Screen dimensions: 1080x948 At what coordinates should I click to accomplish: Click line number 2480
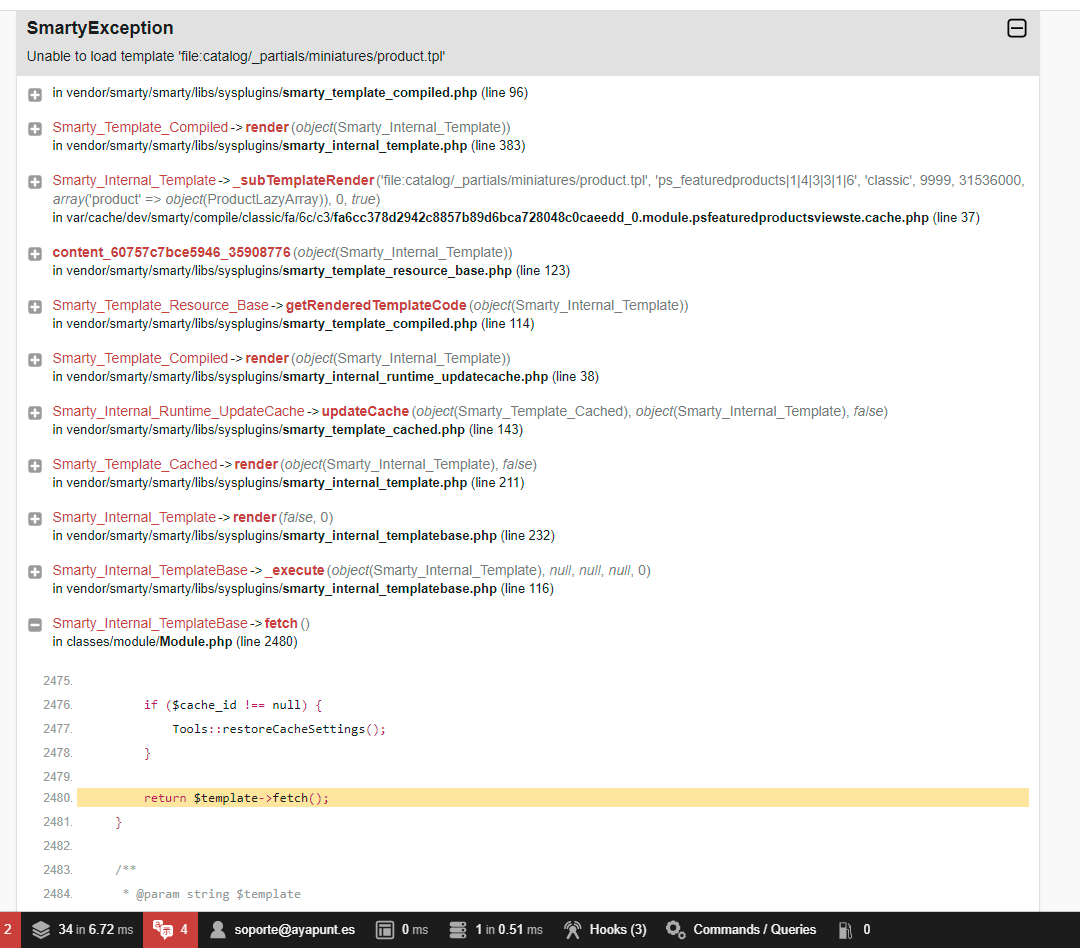(x=58, y=798)
